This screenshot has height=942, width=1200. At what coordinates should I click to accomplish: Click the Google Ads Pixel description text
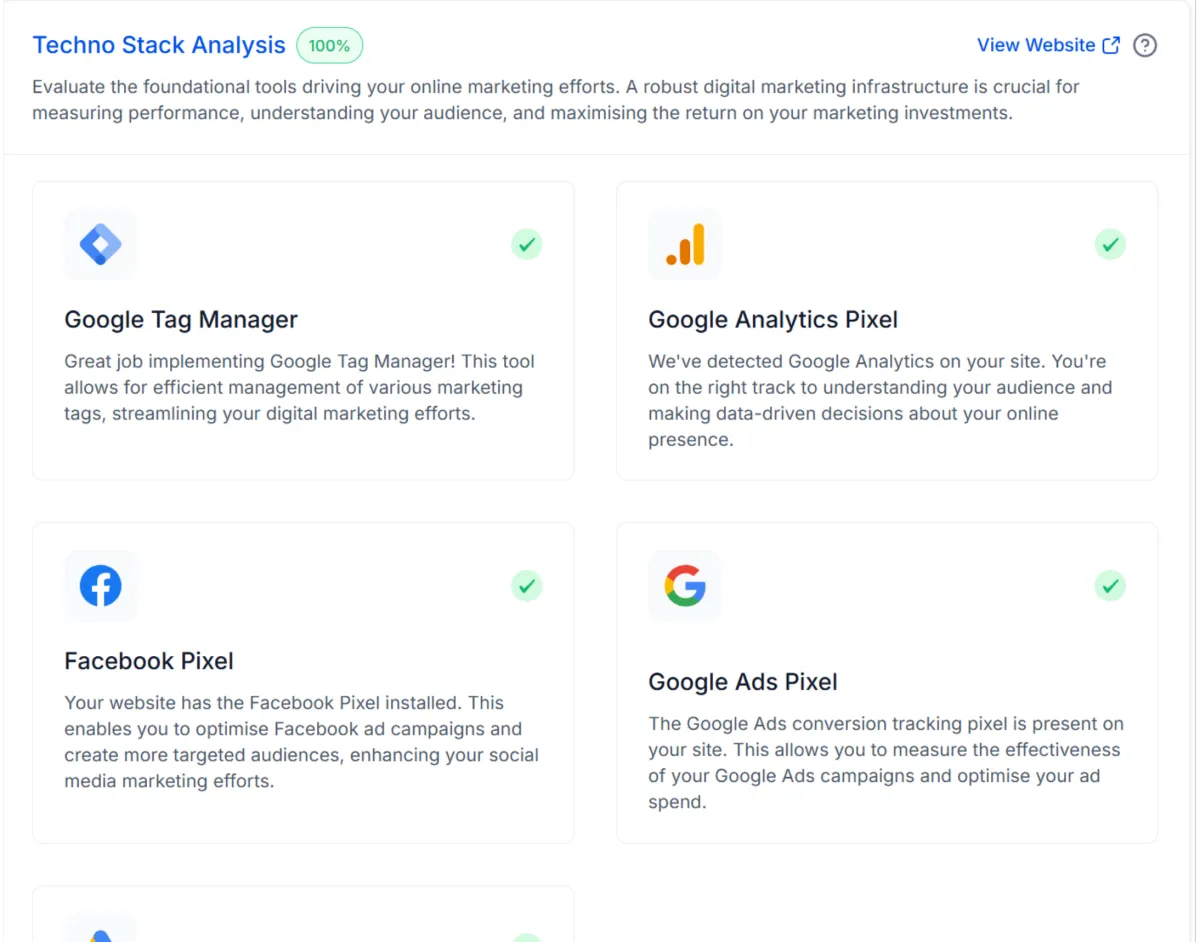click(885, 763)
